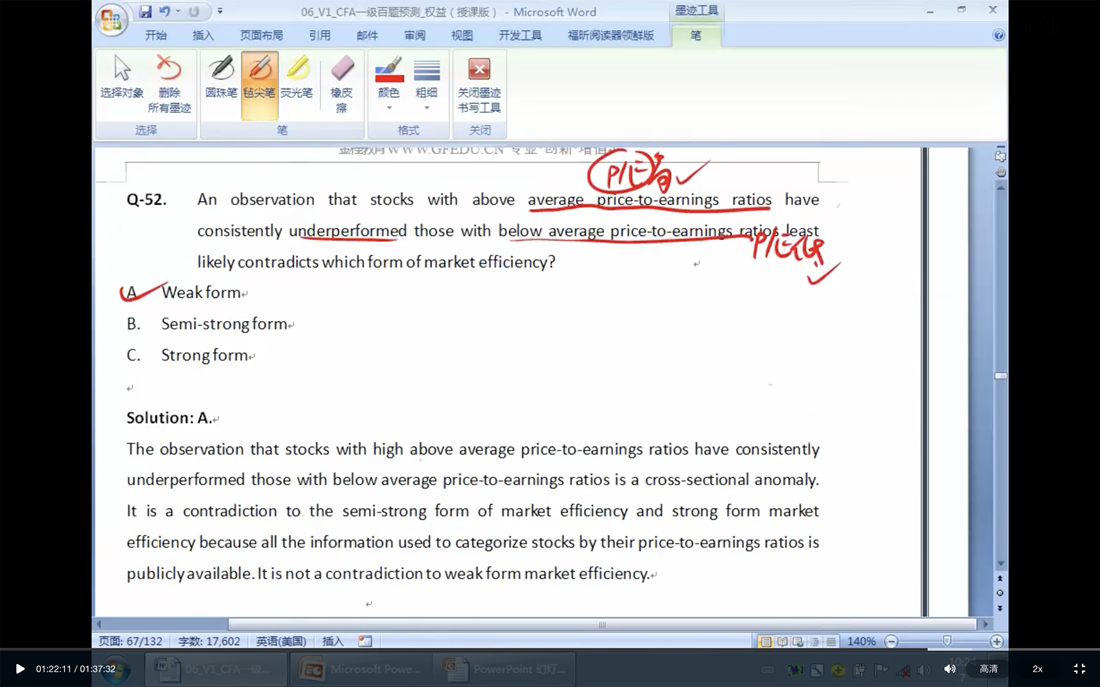Screen dimensions: 1100x687
Task: Open the Office Button menu
Action: (112, 19)
